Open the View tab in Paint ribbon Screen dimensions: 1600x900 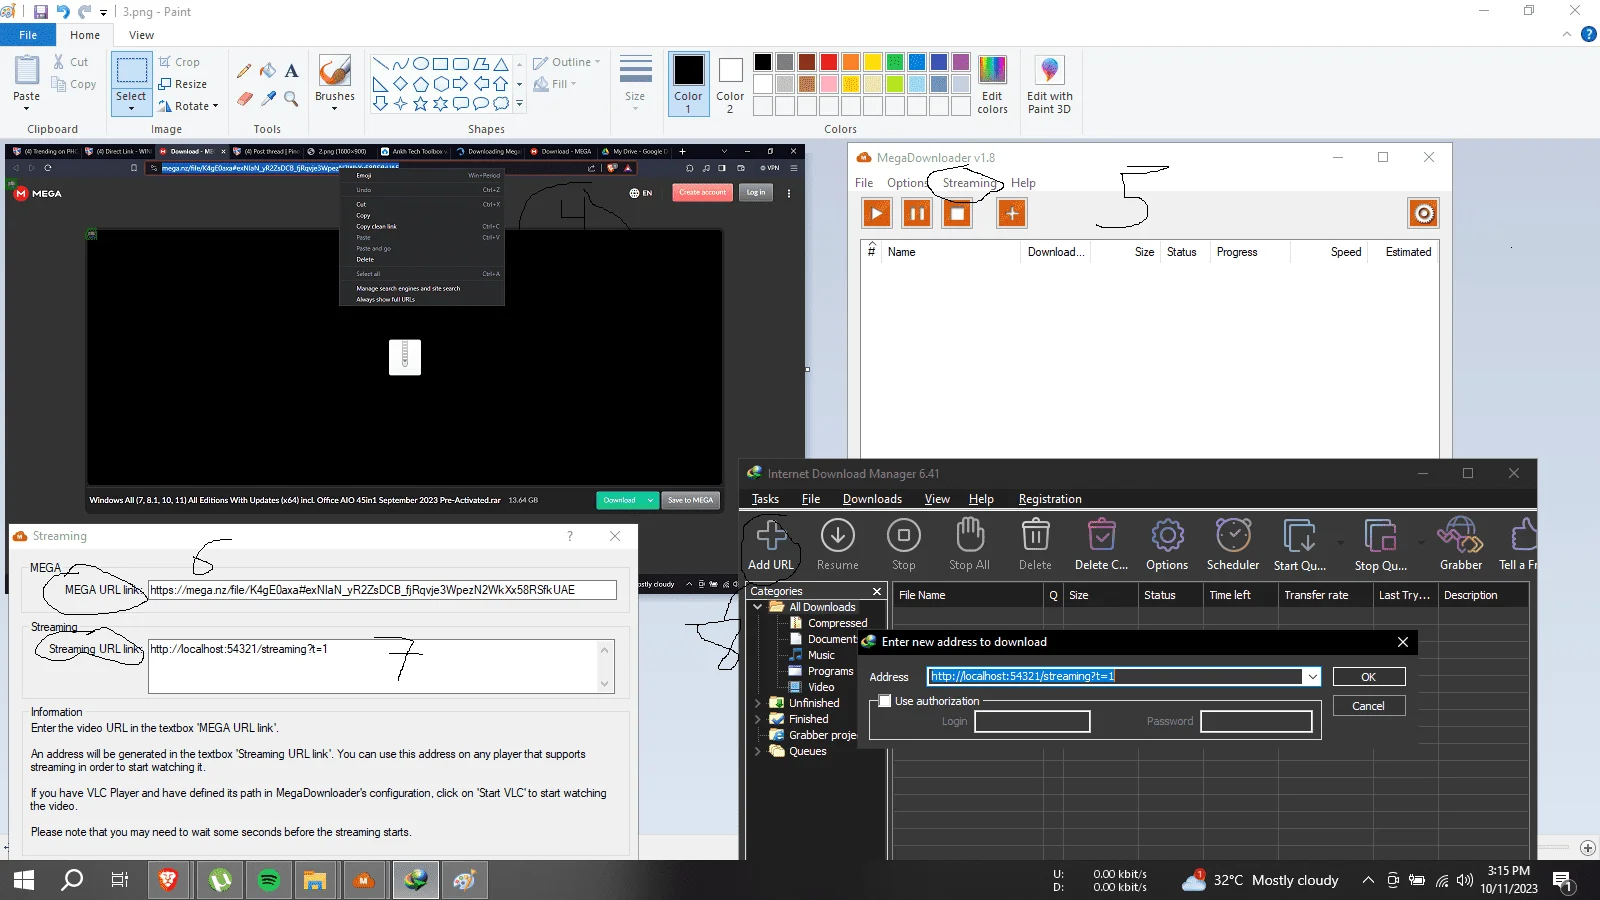coord(141,35)
